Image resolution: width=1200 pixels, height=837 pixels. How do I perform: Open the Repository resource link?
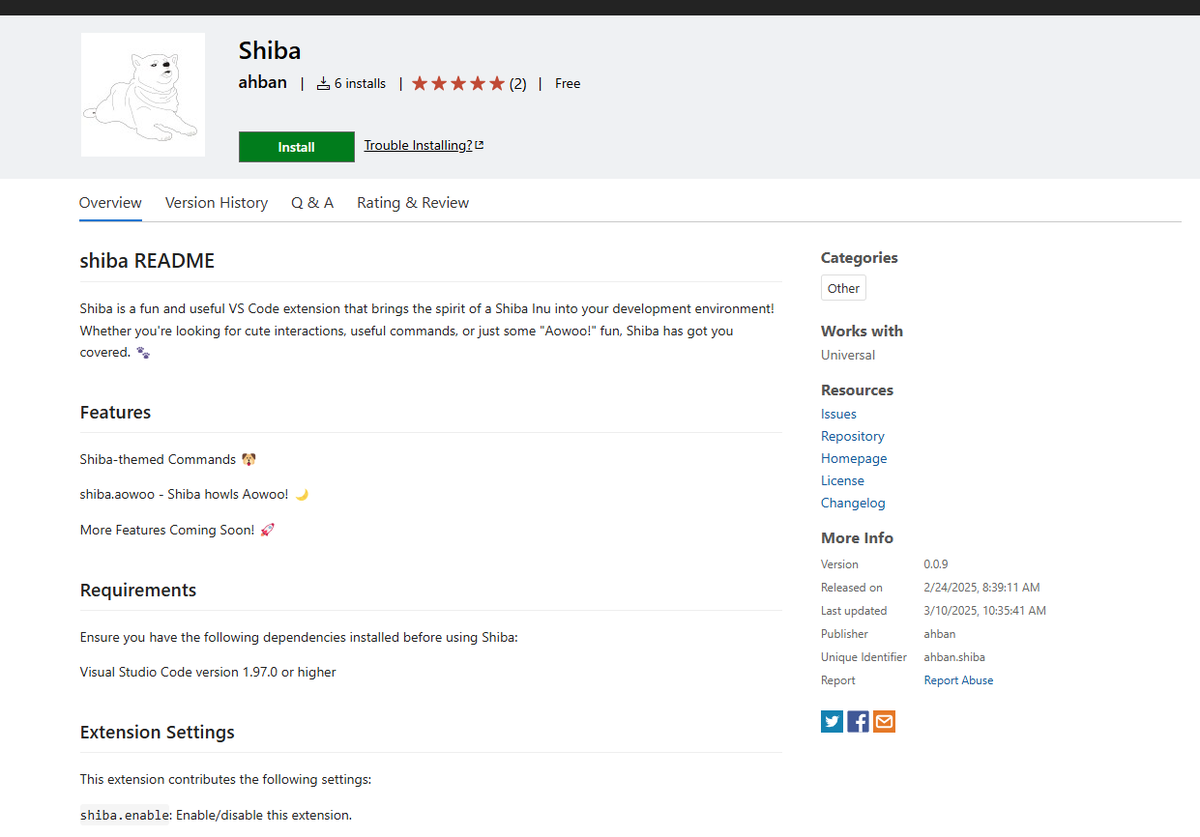coord(853,436)
